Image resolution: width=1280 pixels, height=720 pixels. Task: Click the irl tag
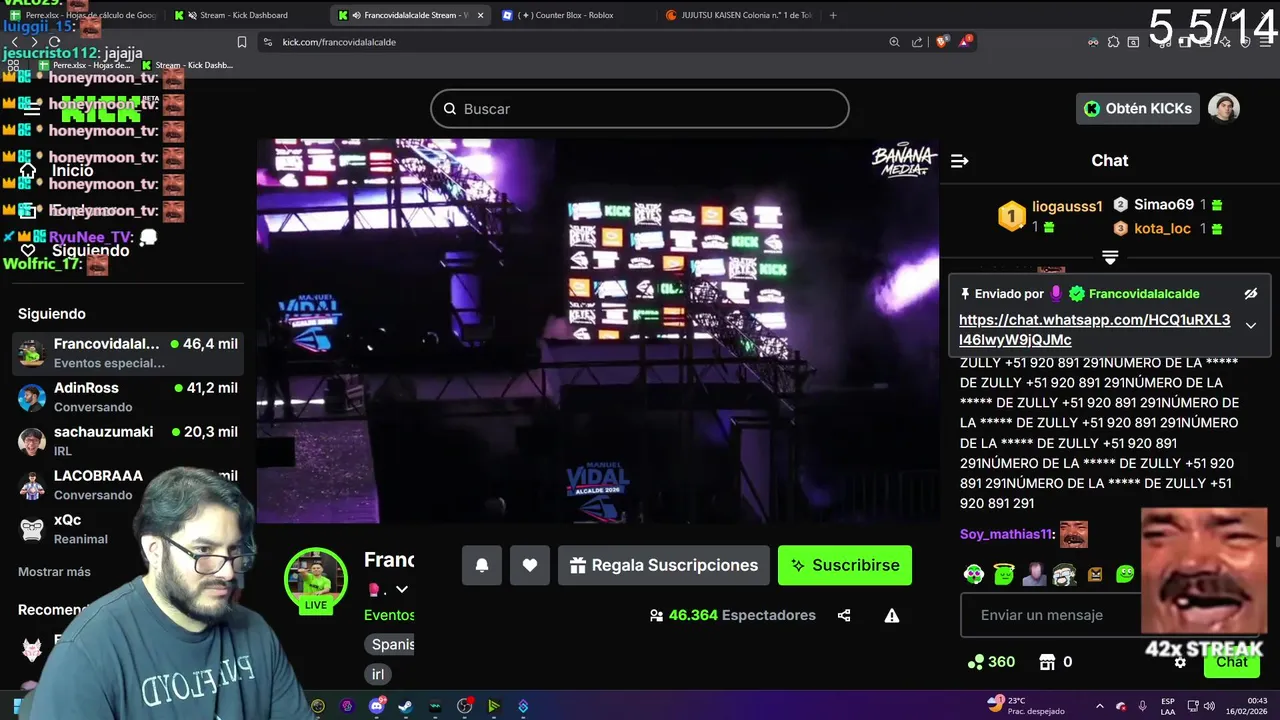(x=378, y=674)
